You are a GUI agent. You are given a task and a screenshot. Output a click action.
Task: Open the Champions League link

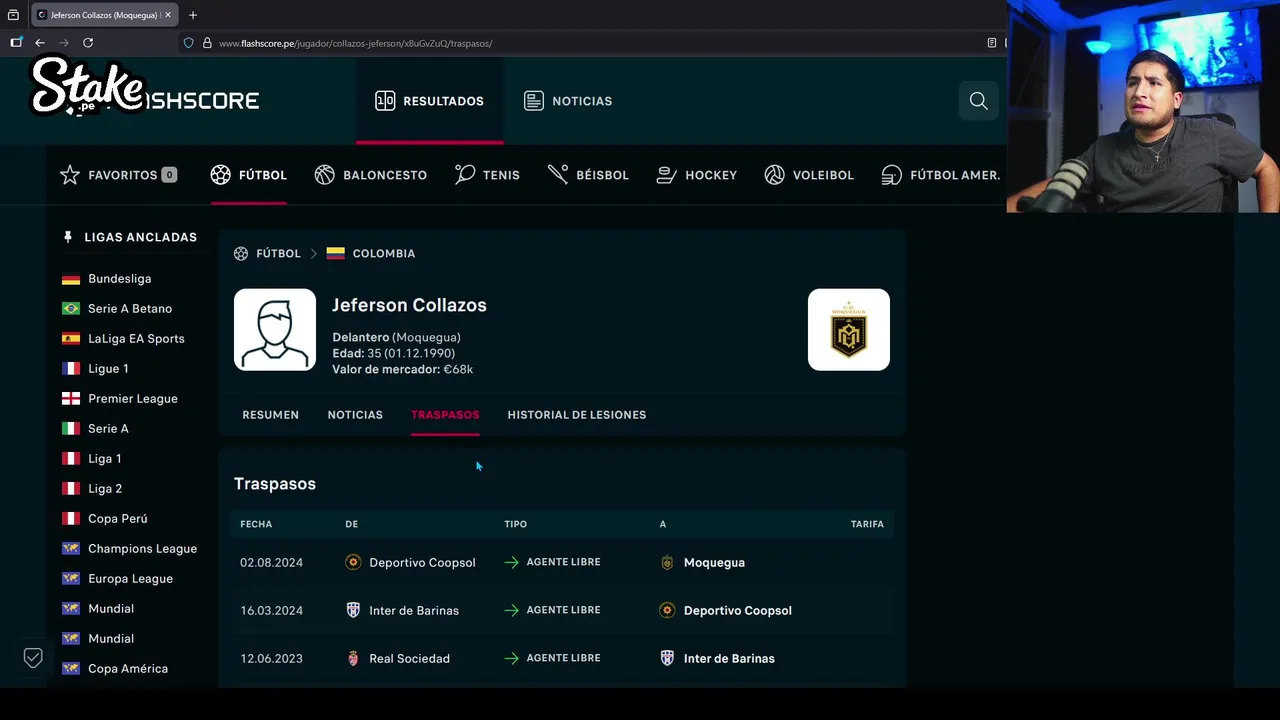(x=142, y=549)
